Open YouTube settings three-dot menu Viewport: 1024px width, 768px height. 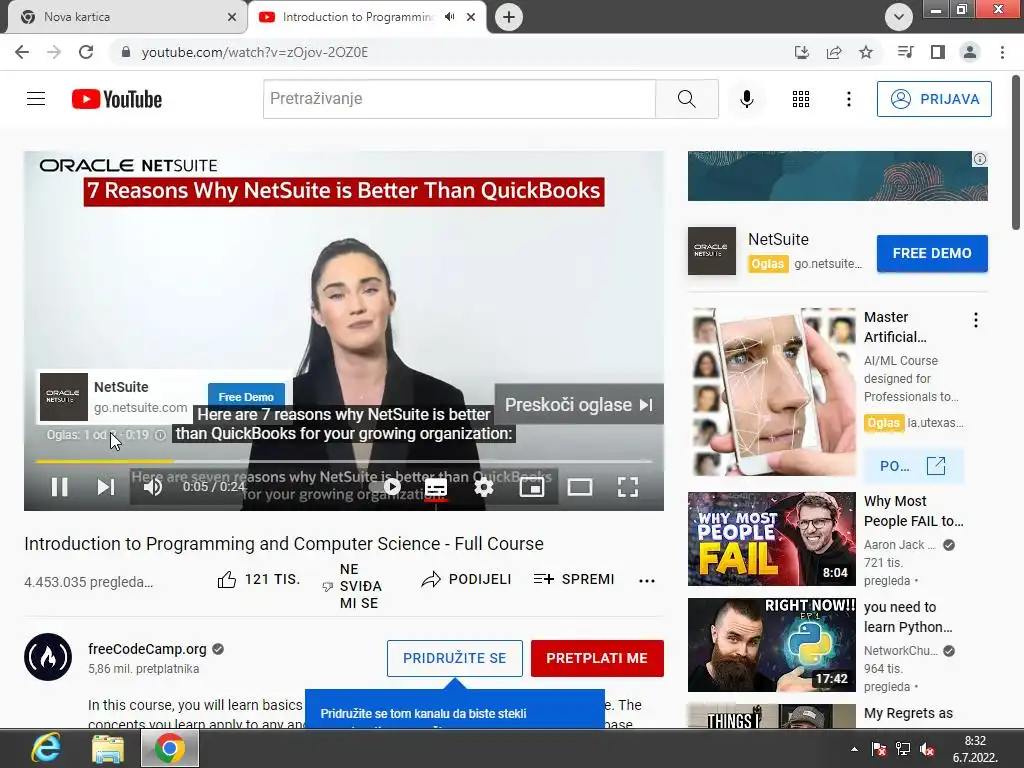point(848,99)
